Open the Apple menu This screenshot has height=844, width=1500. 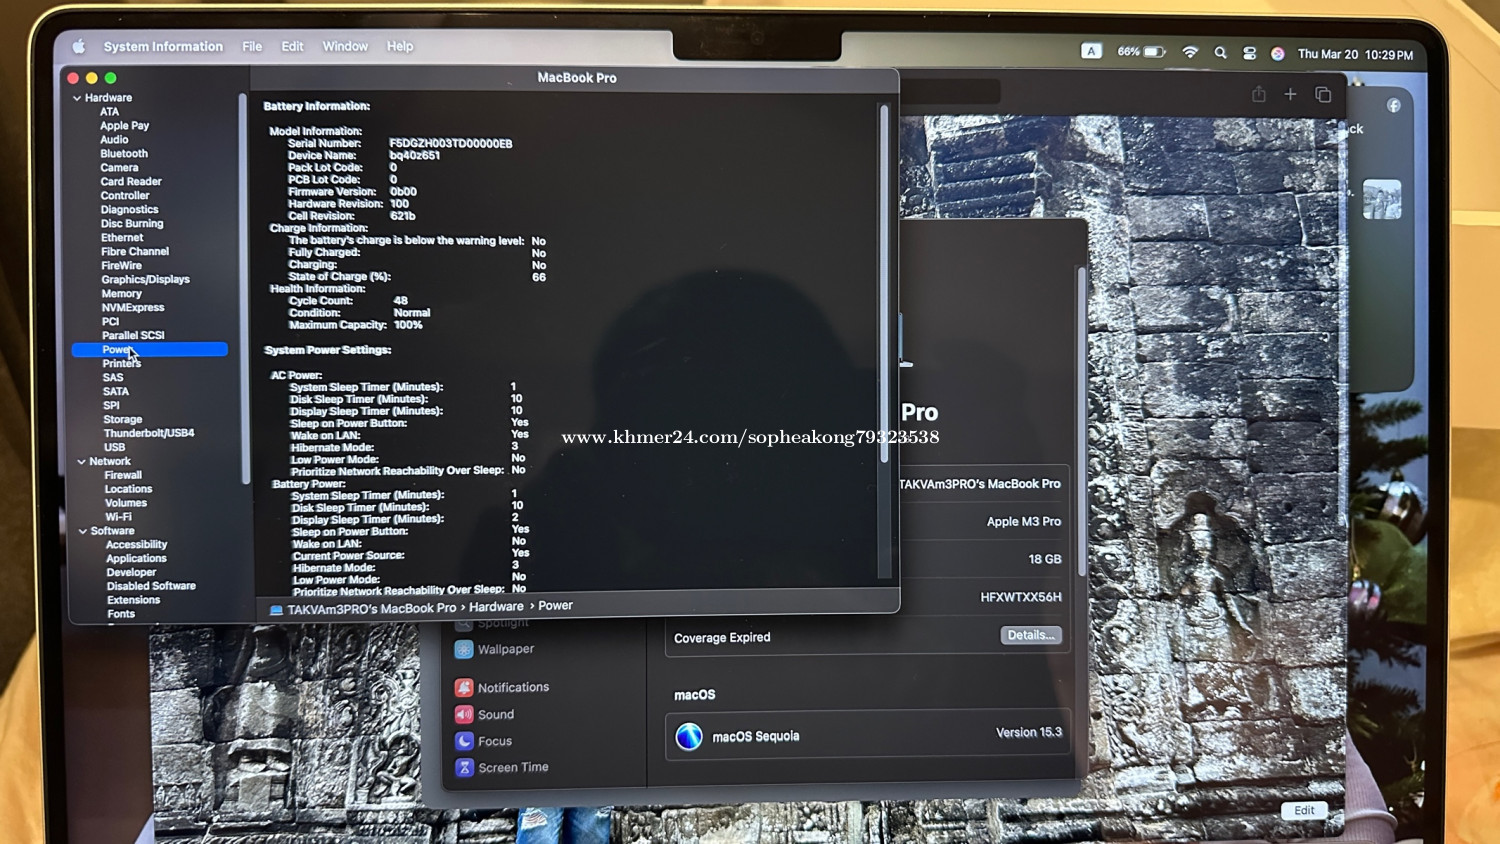[79, 46]
